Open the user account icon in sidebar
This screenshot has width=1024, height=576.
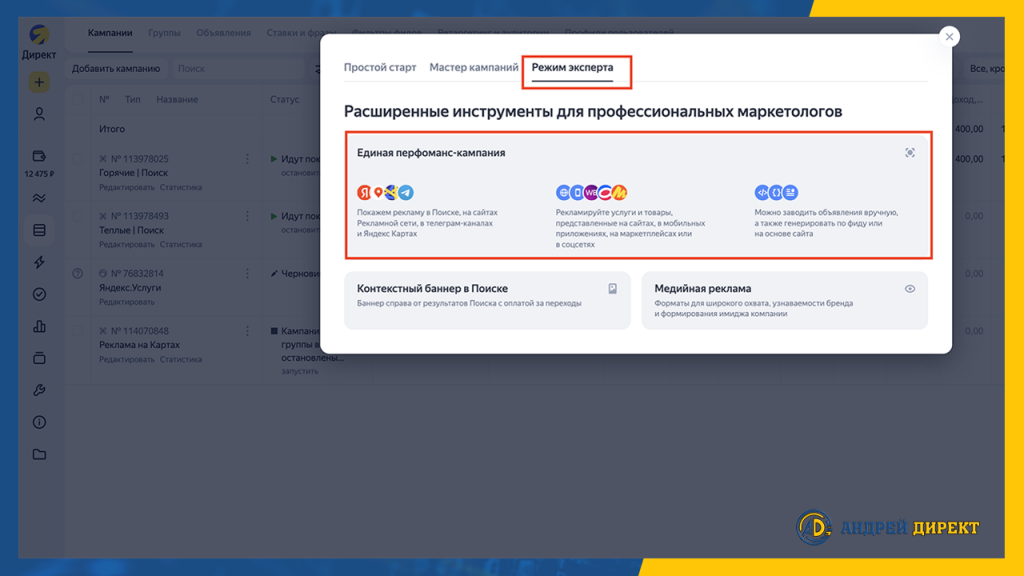39,114
